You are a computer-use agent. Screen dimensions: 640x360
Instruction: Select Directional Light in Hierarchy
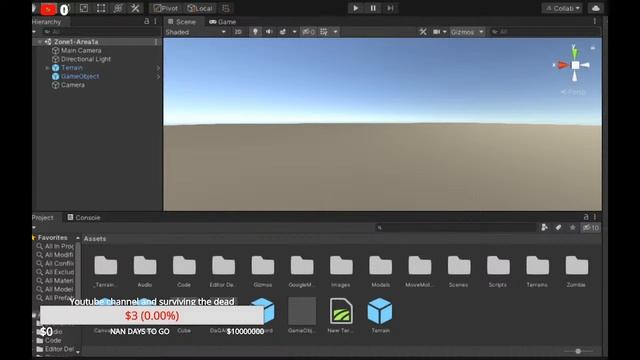point(86,59)
